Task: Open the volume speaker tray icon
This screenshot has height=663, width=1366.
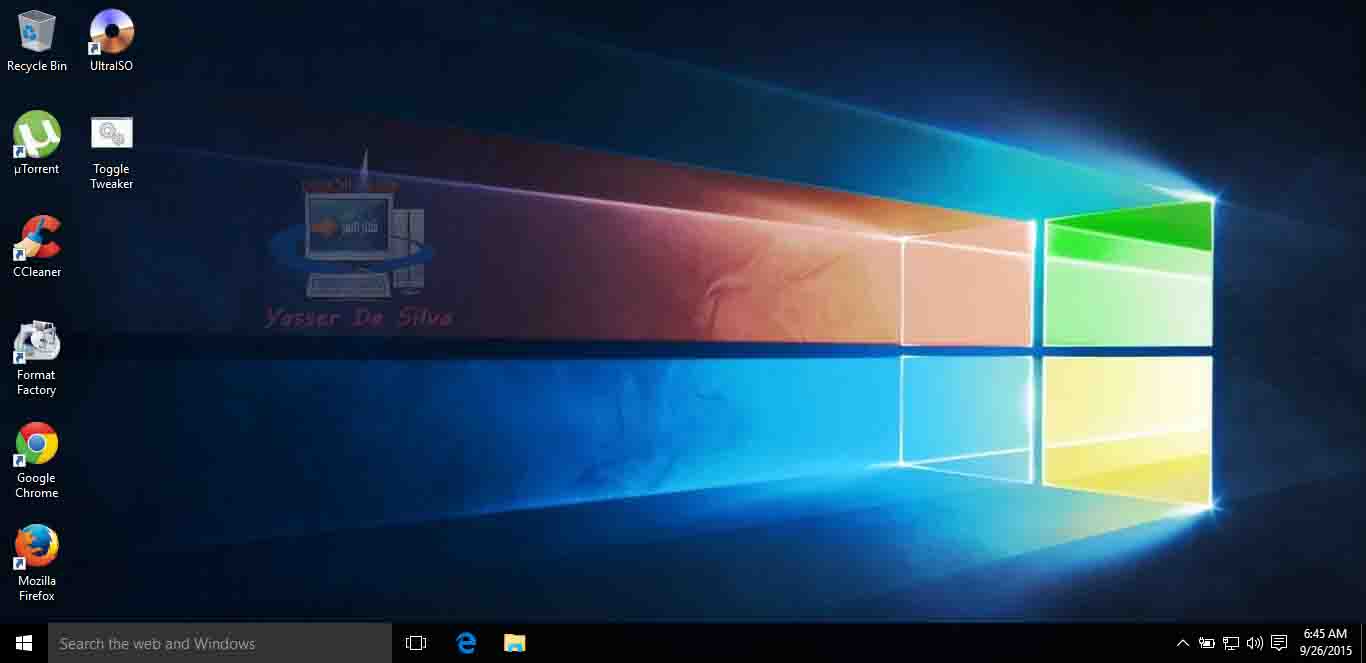Action: point(1255,643)
